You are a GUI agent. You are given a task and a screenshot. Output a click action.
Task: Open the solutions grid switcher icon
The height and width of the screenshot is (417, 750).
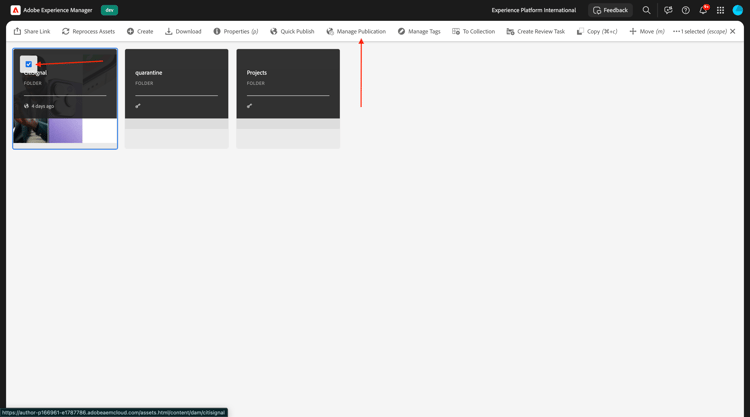[720, 10]
